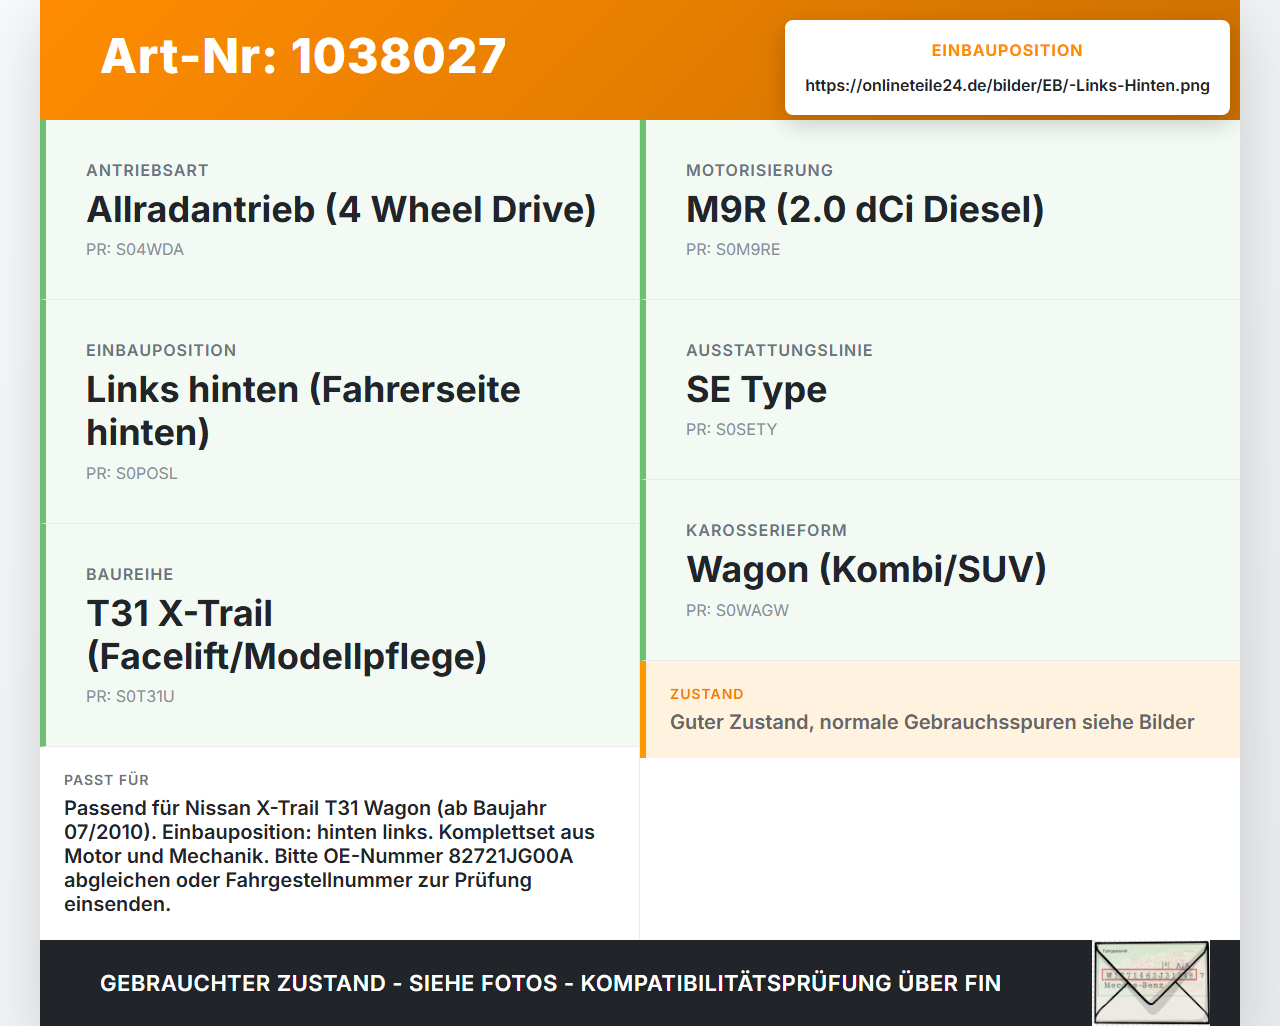Image resolution: width=1280 pixels, height=1026 pixels.
Task: Click EINBAUPOSITION label in the green card
Action: [x=161, y=350]
